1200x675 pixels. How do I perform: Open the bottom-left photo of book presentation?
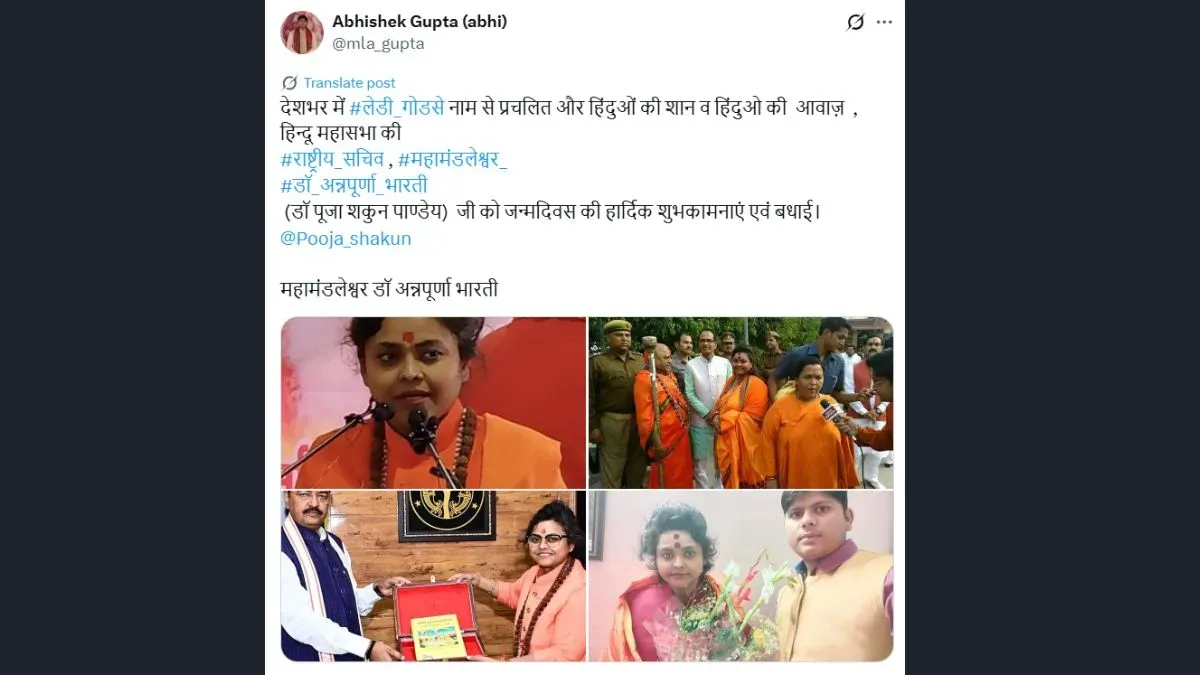click(433, 576)
